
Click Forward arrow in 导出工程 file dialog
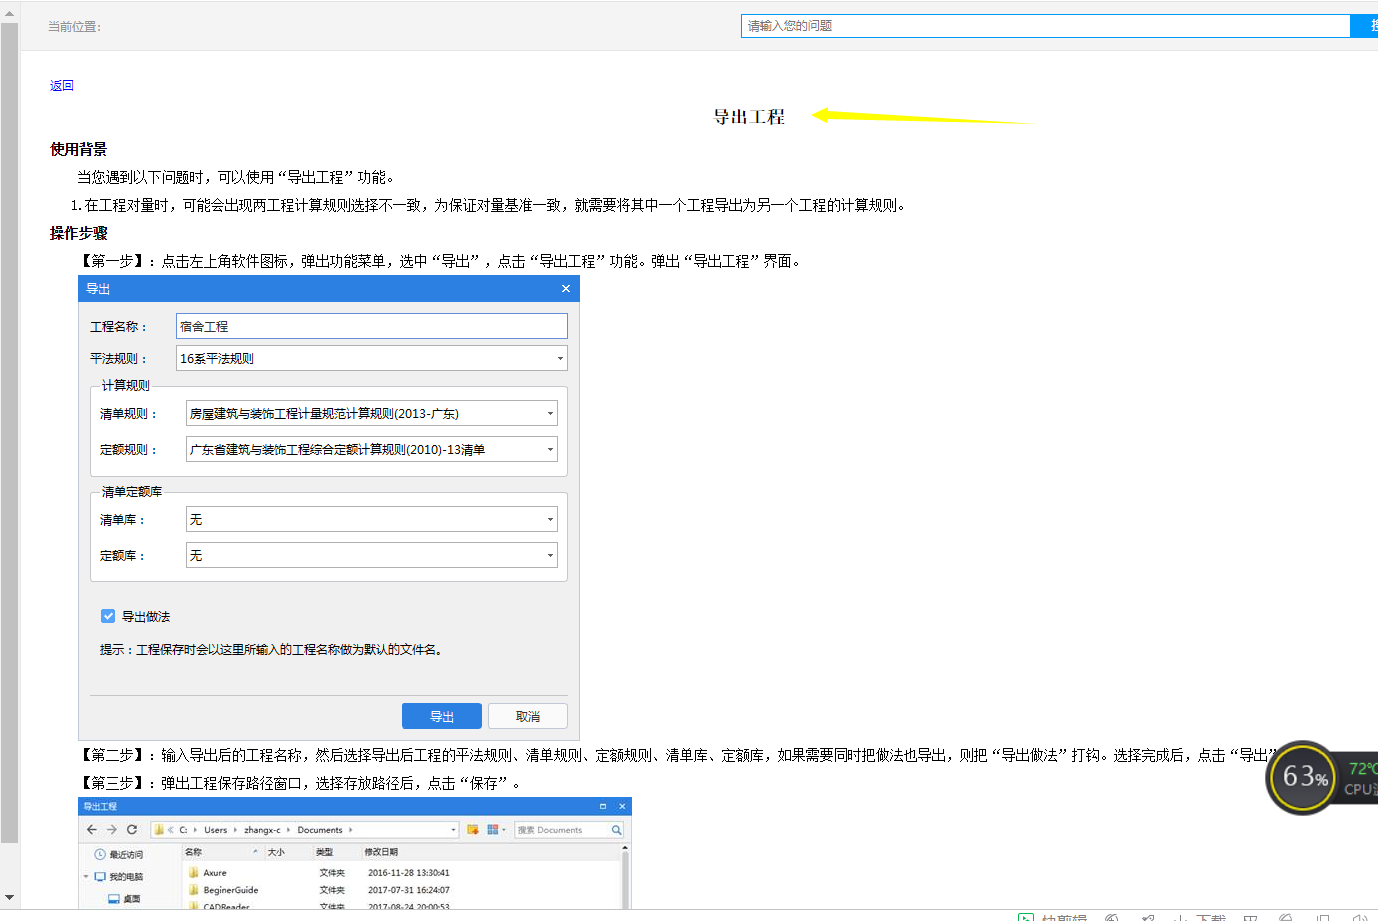tap(112, 830)
